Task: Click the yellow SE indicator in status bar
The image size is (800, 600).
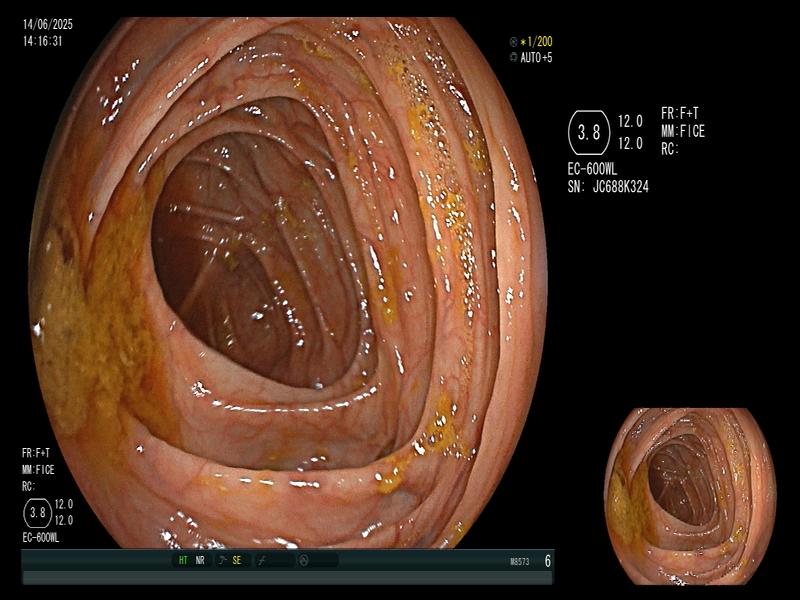Action: pyautogui.click(x=237, y=560)
